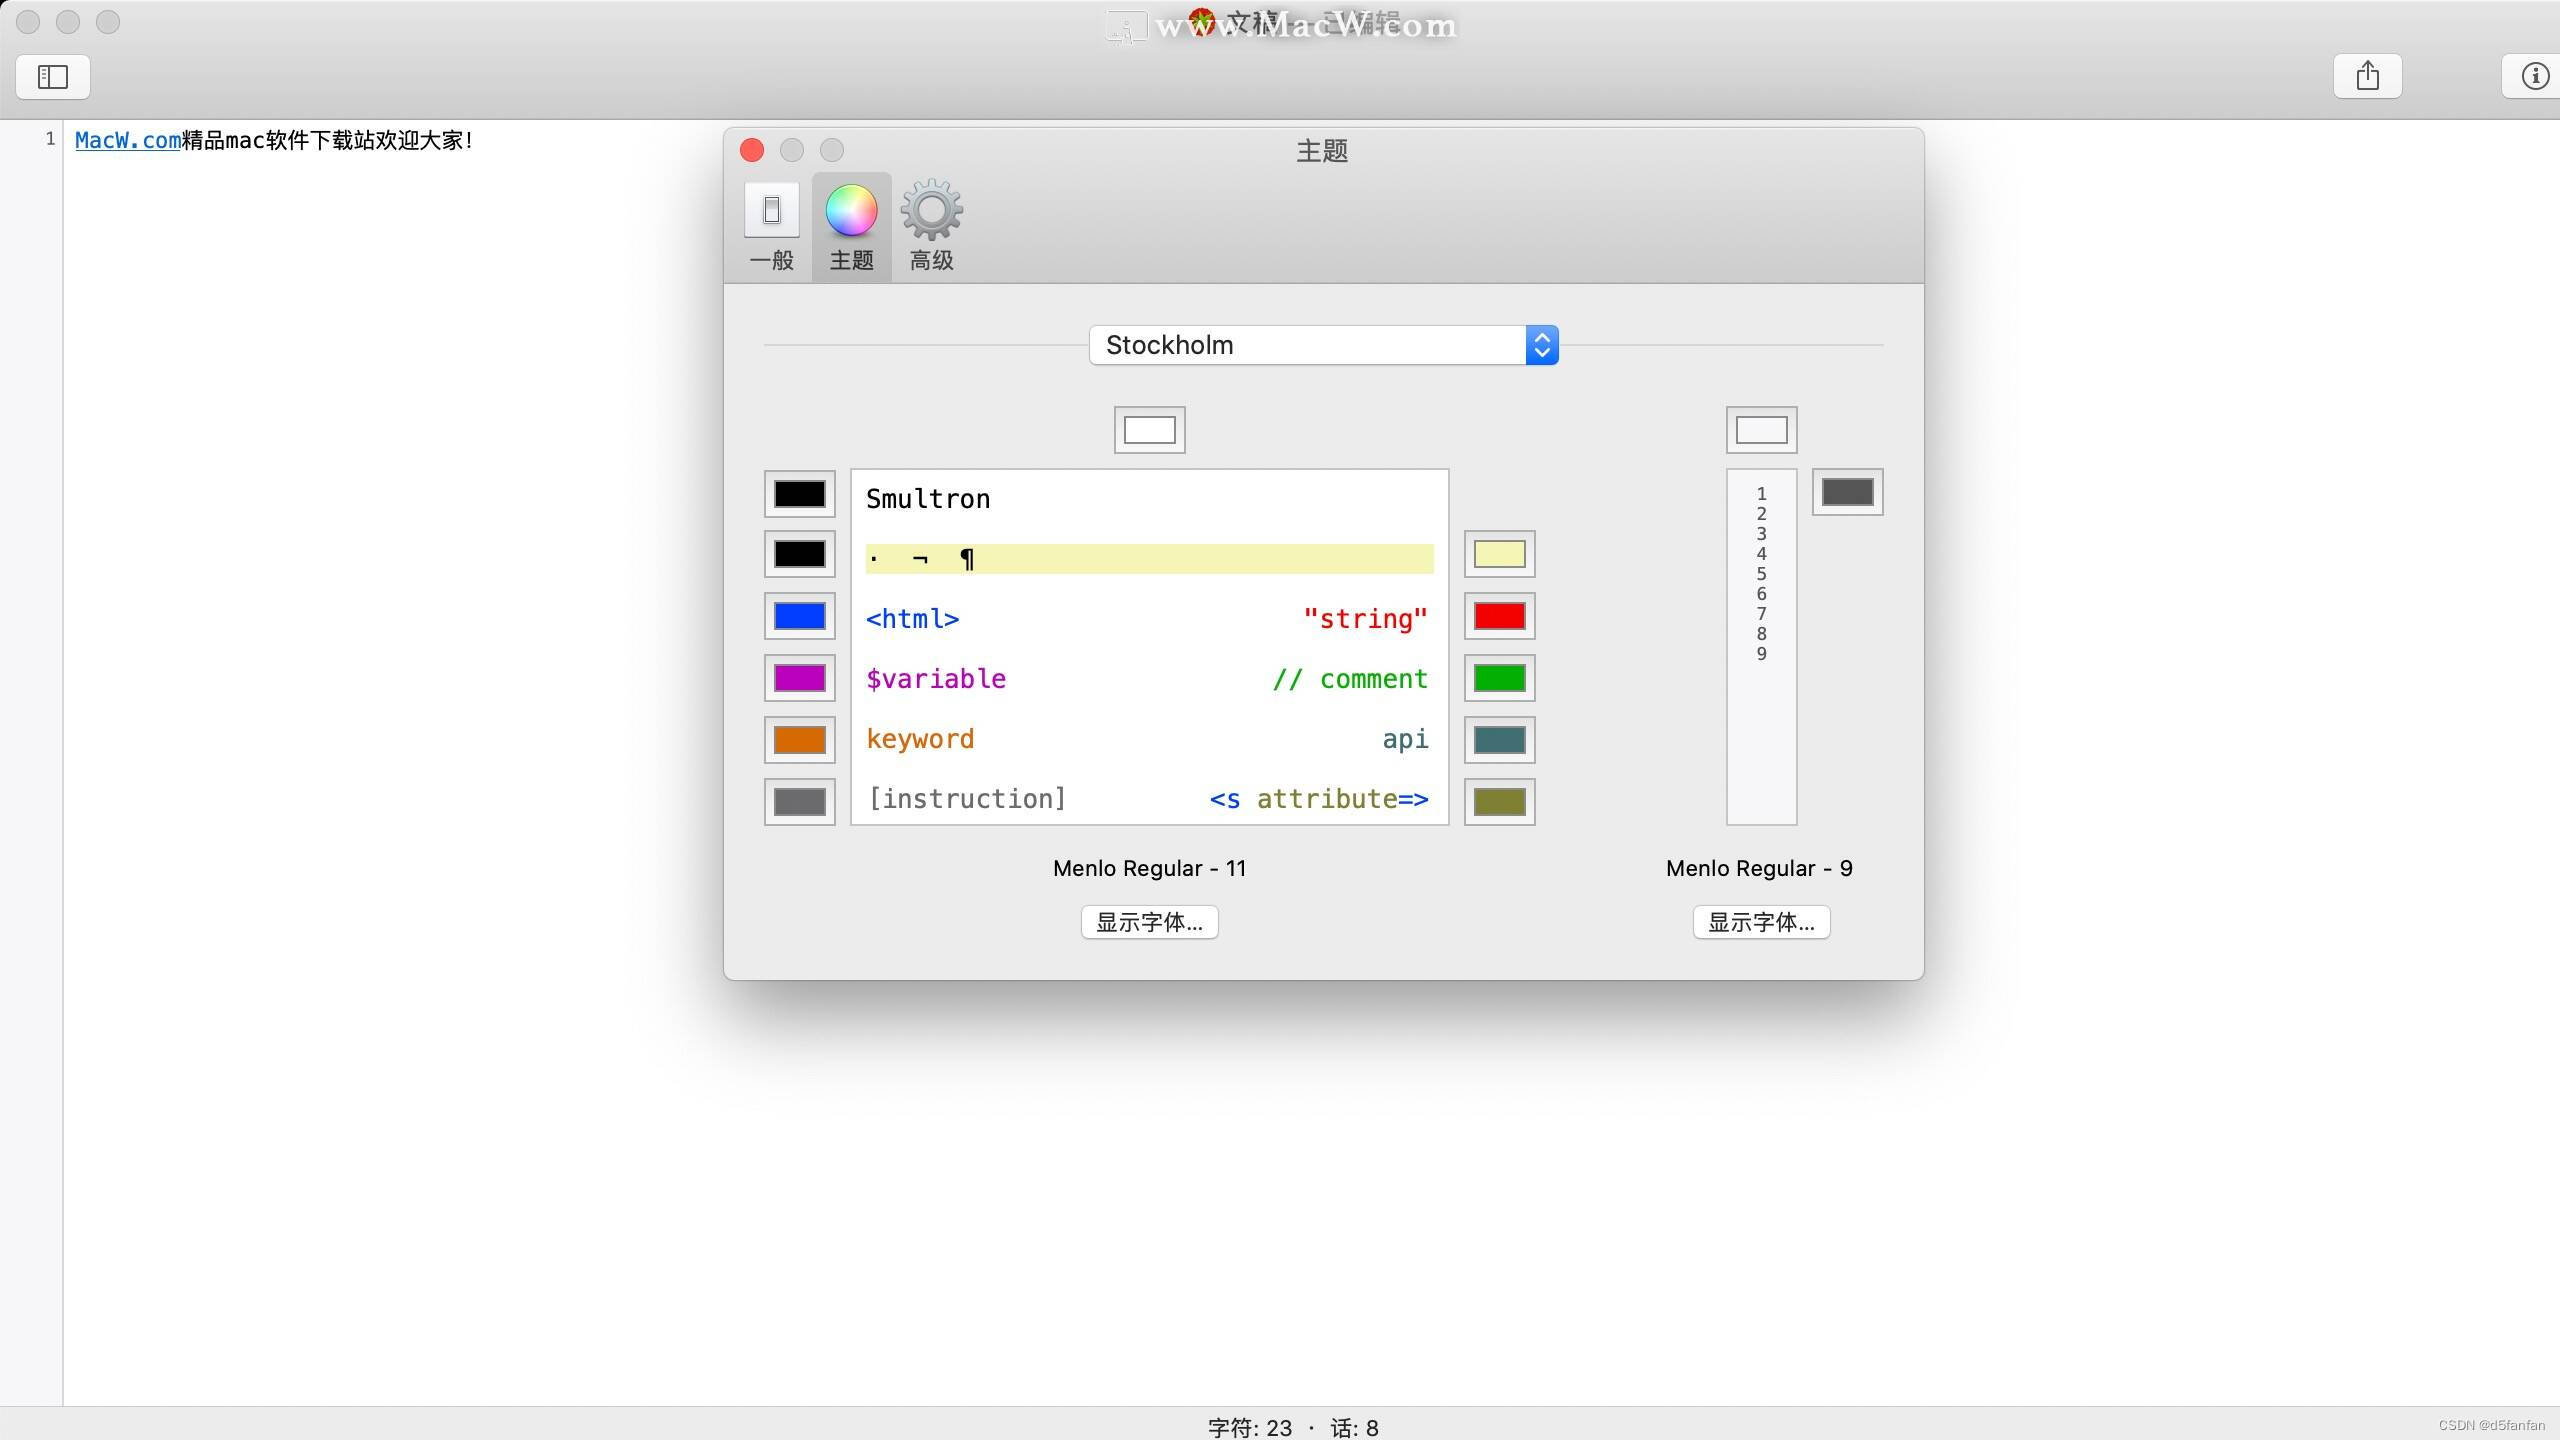Open the Stockholm theme dropdown

(1310, 345)
